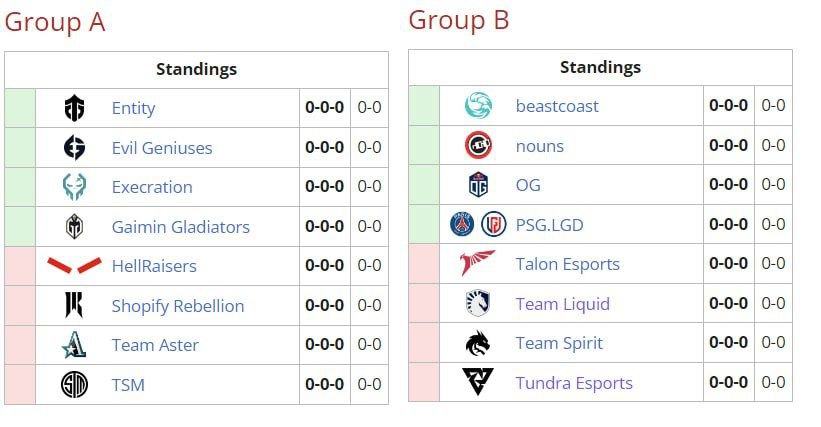Click the TSM logo icon
This screenshot has width=821, height=427.
coord(75,385)
